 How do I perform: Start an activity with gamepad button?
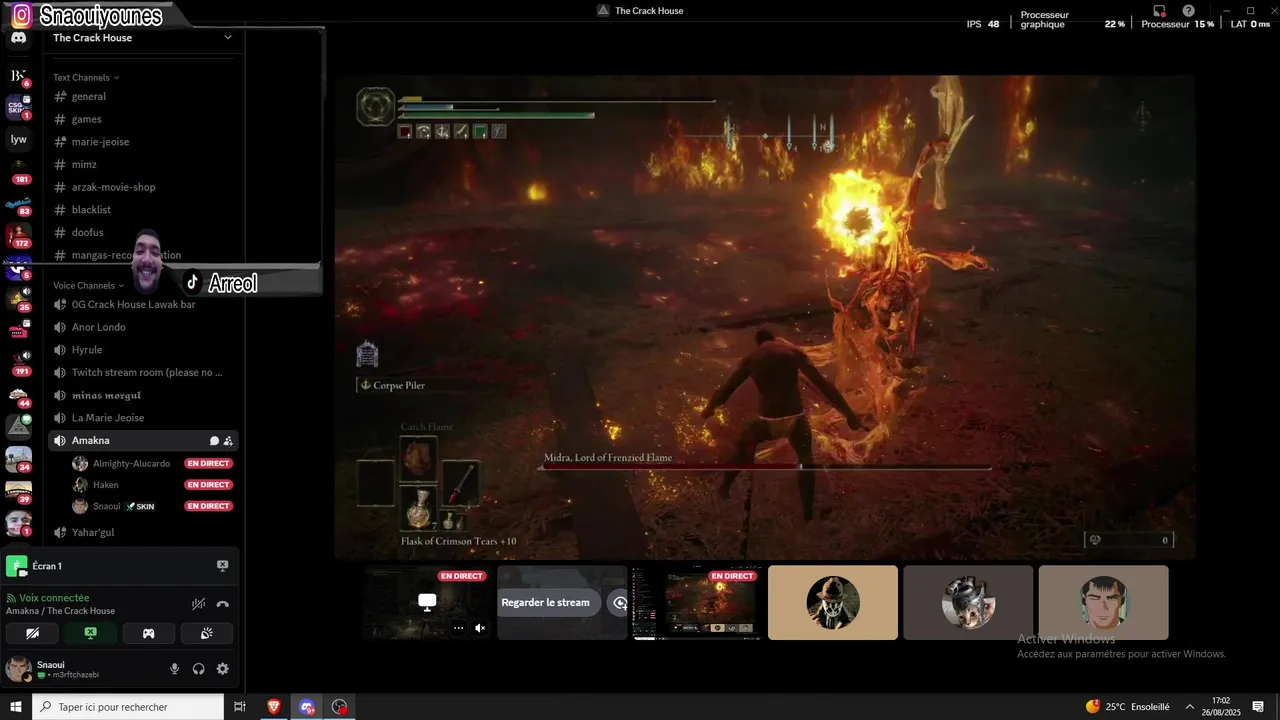tap(148, 633)
